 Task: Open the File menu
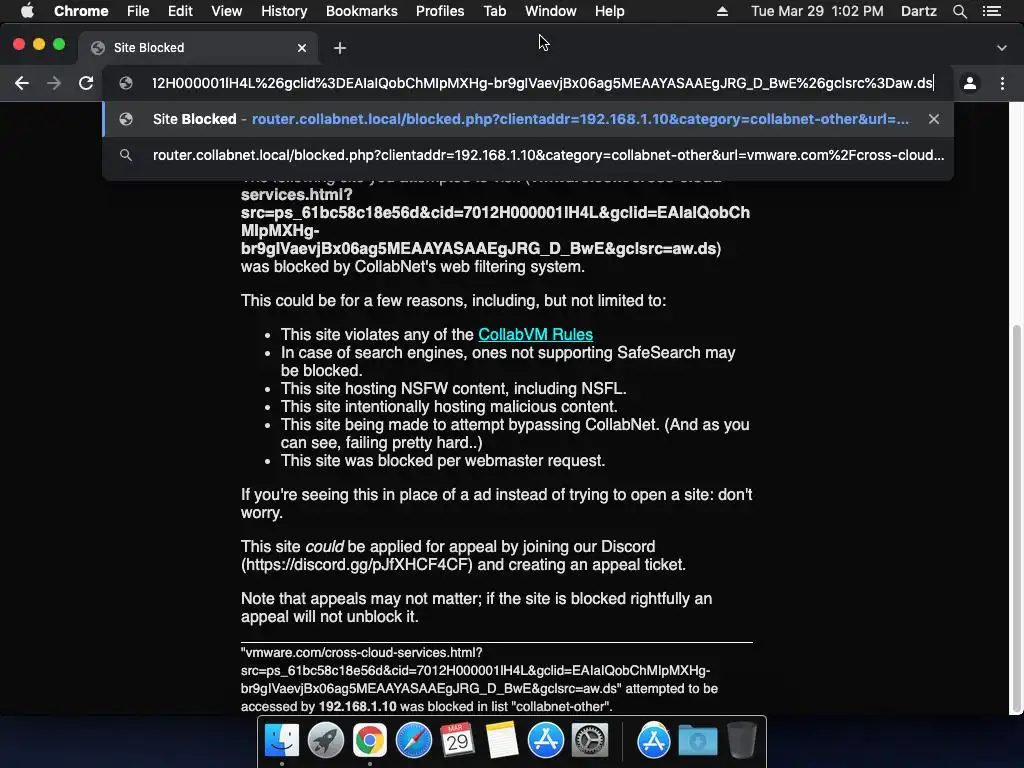point(138,11)
